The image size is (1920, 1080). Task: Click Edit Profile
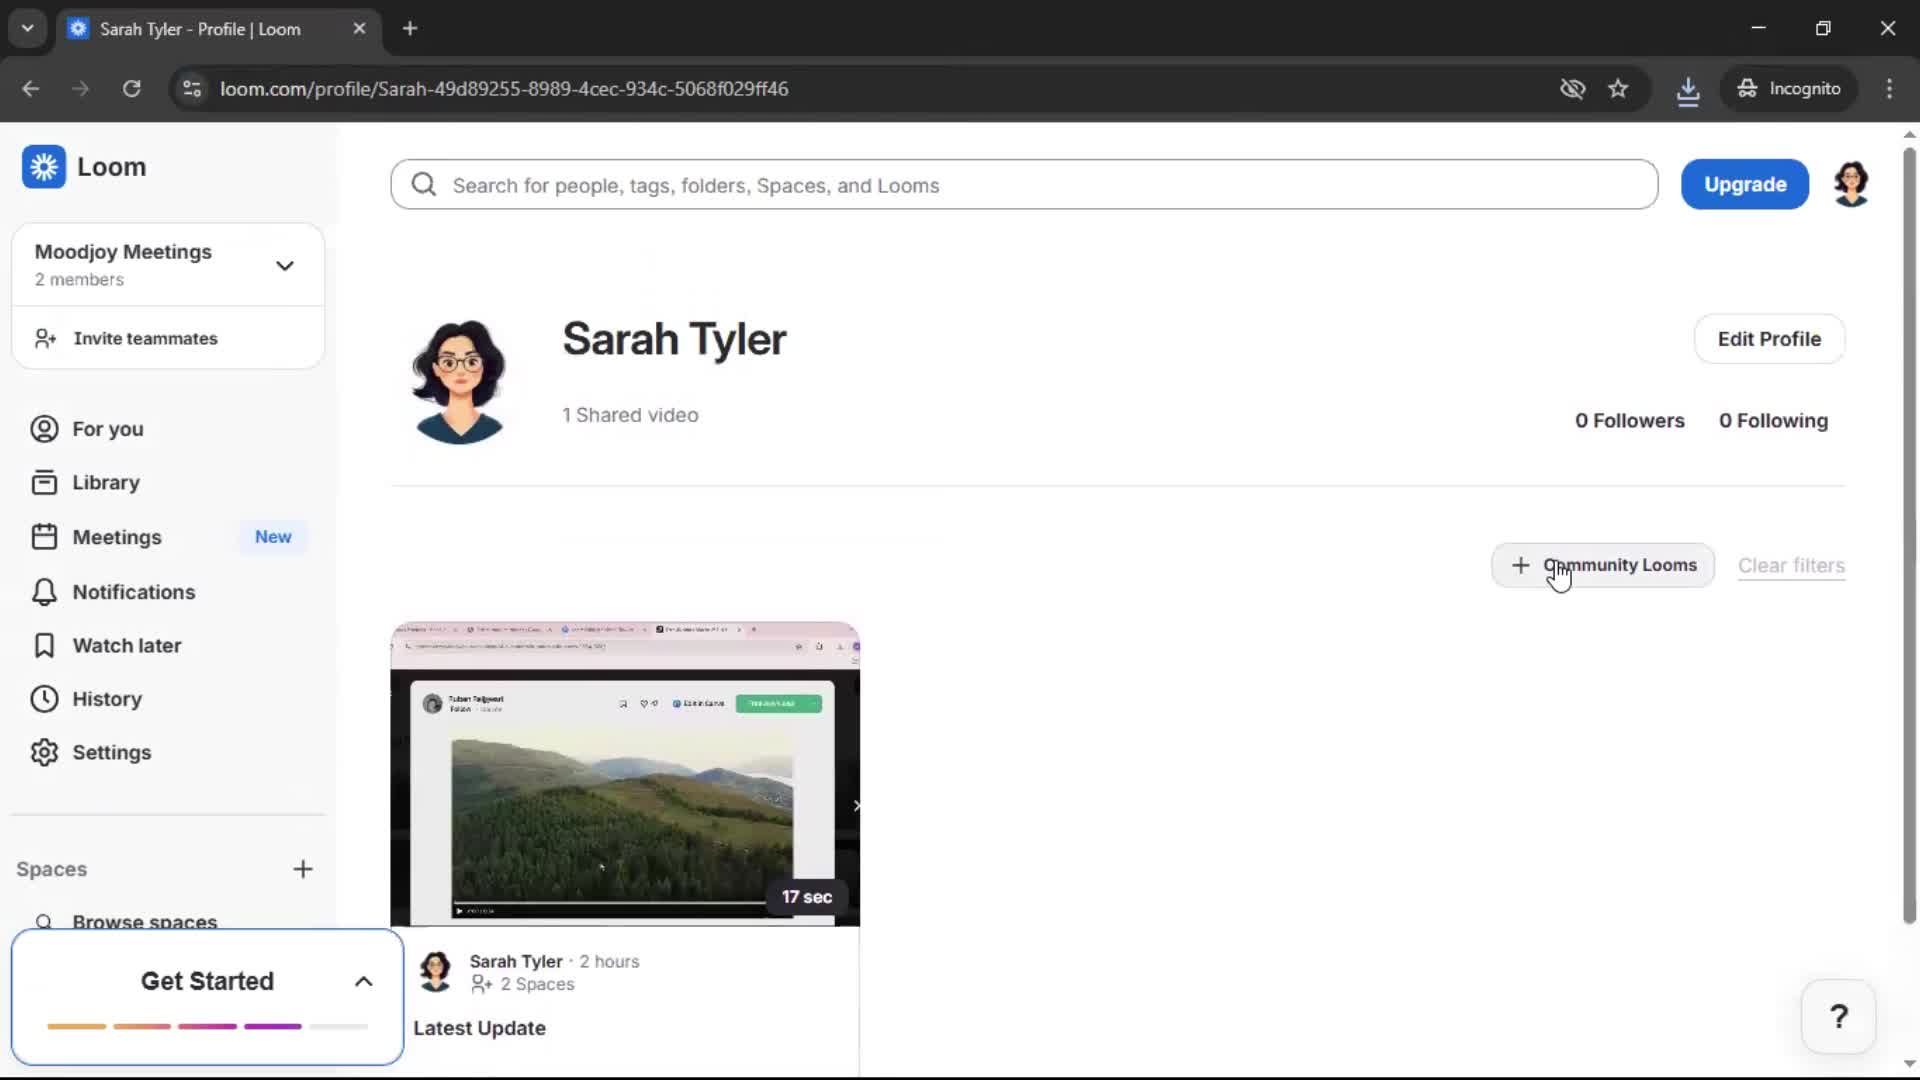coord(1769,339)
